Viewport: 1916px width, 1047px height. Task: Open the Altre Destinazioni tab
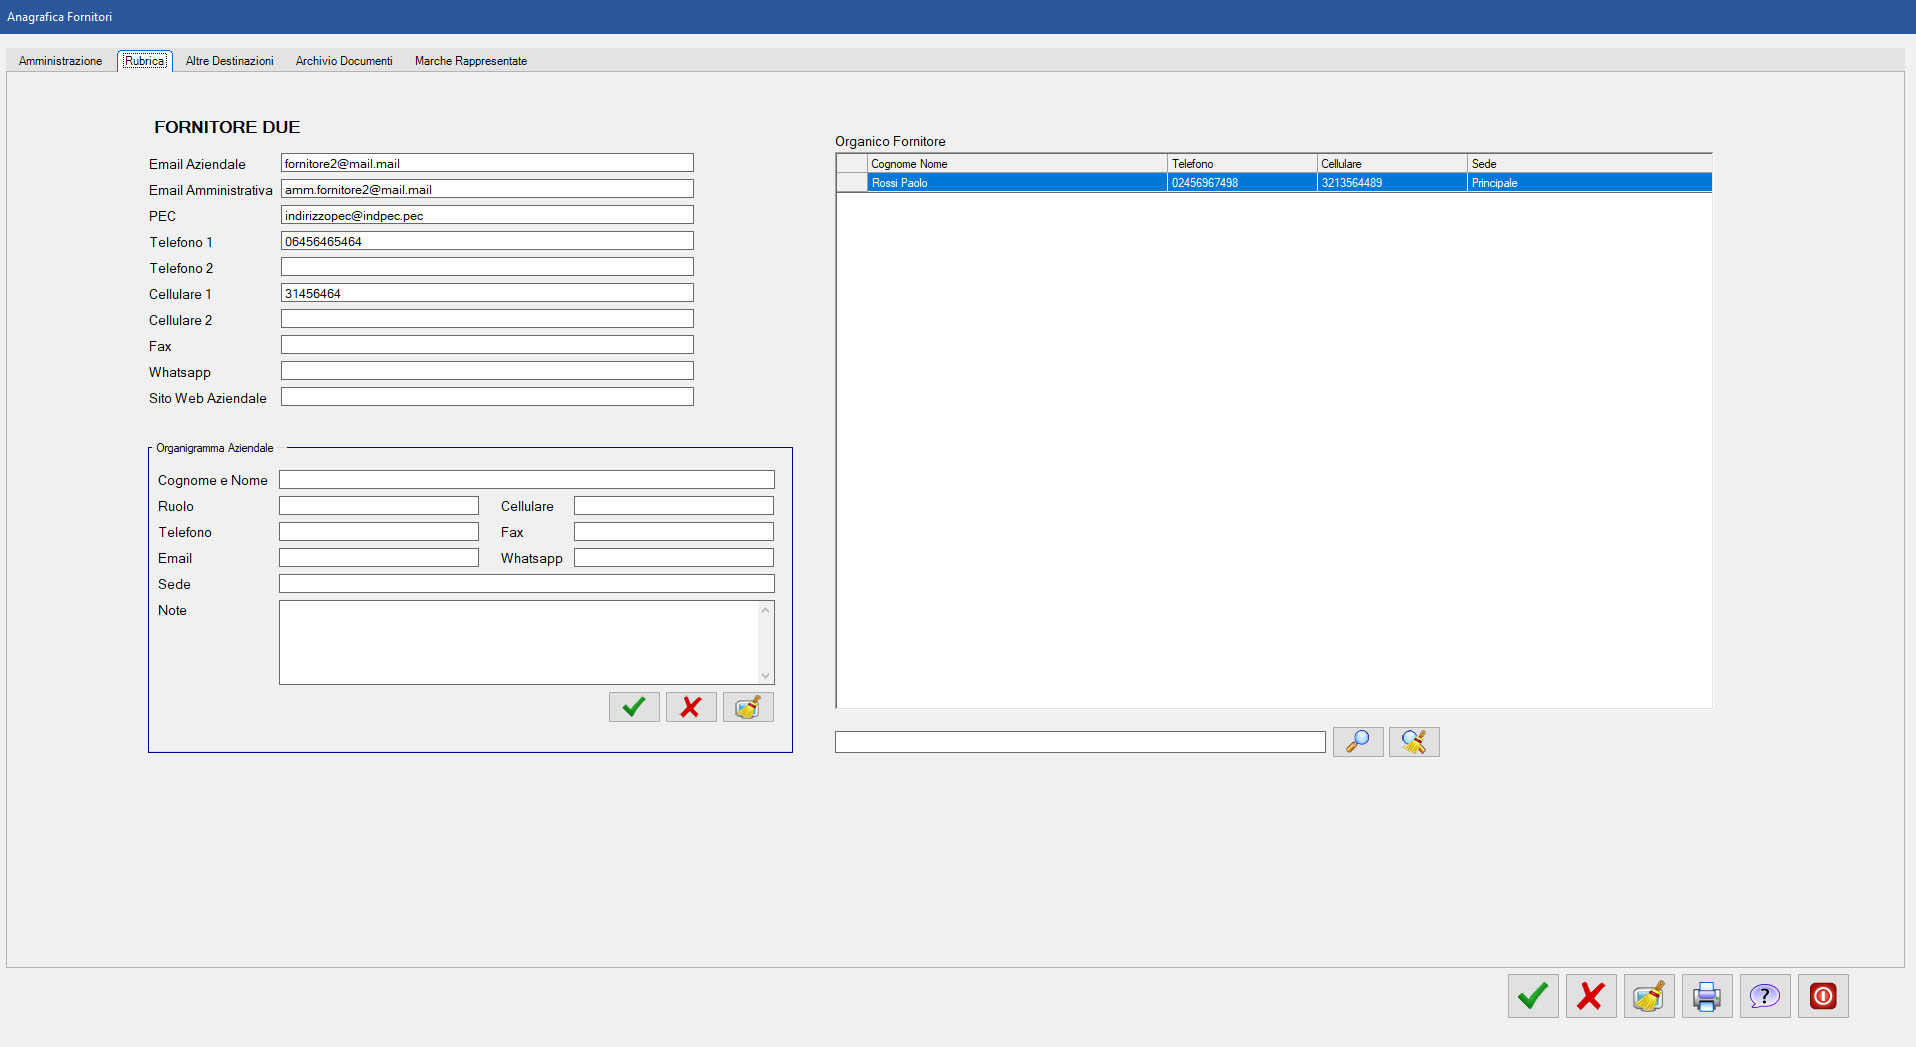click(x=229, y=61)
